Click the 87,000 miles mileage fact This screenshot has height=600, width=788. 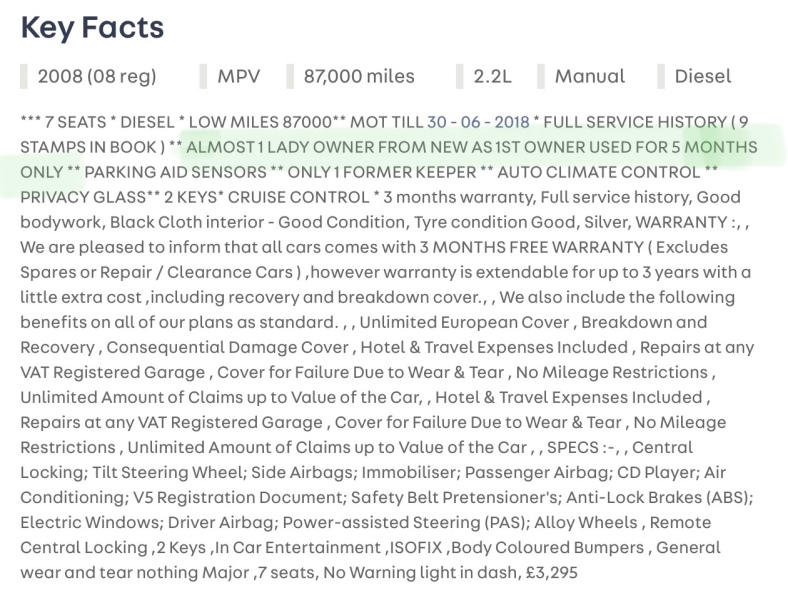coord(359,76)
